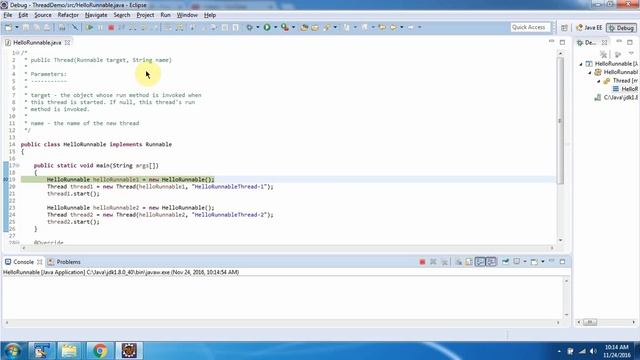Click the Pin Console icon
640x360 pixels.
tap(505, 262)
